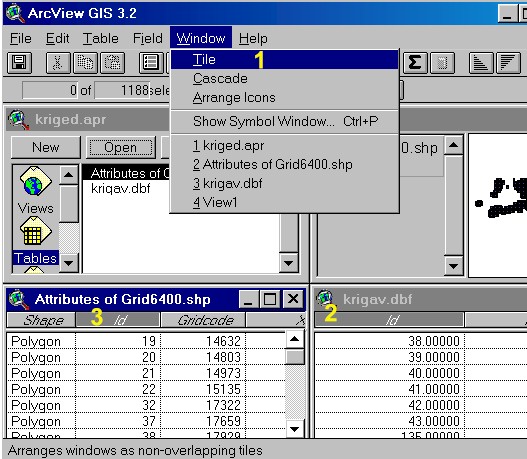Click scroll down arrow in View1 legend panel

click(454, 266)
